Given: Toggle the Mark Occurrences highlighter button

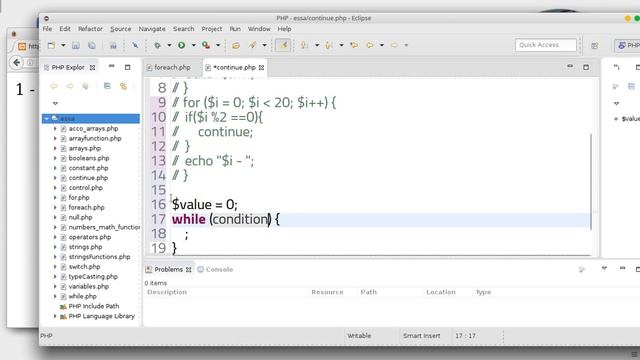Looking at the screenshot, I should point(283,45).
